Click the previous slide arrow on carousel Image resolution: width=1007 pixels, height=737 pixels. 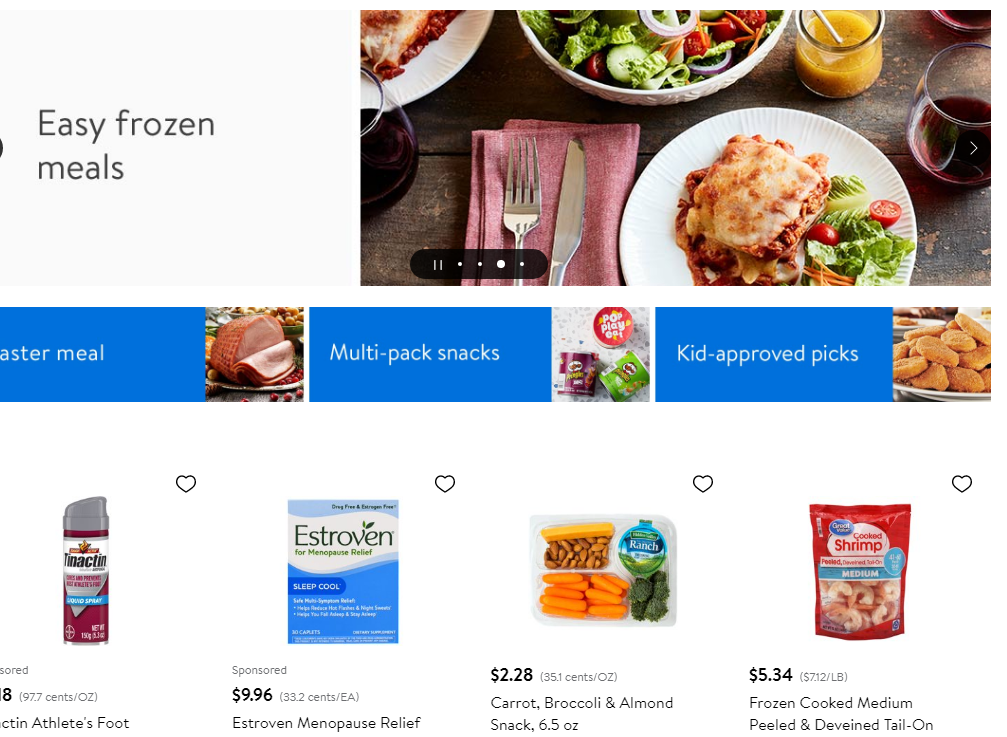tap(1, 148)
